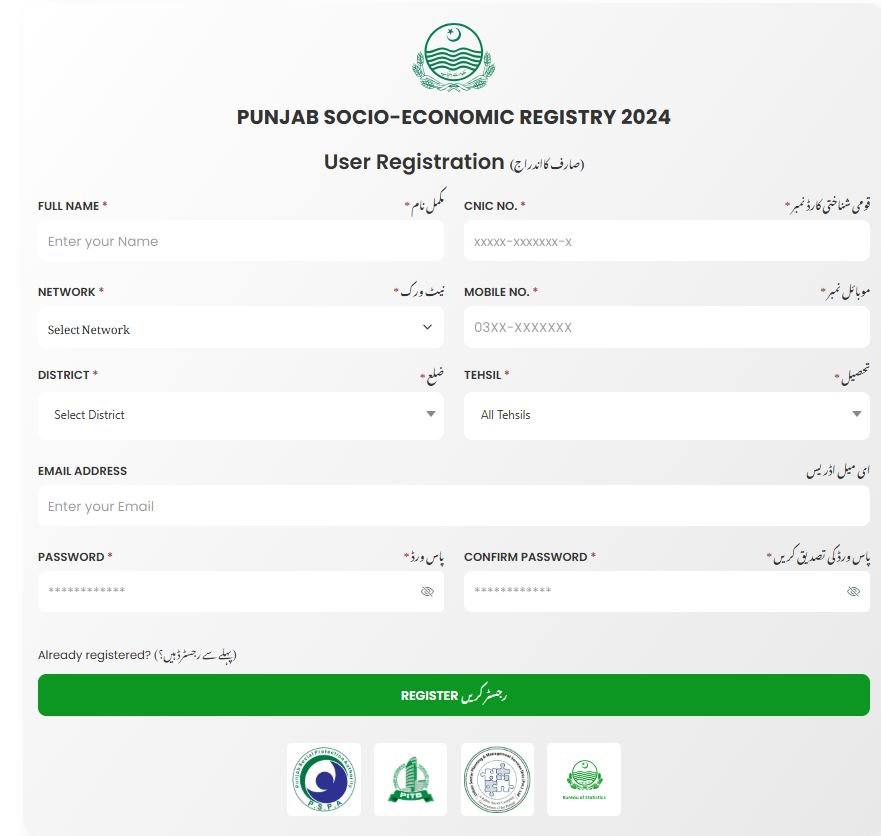The height and width of the screenshot is (836, 881).
Task: Click the Enter your Name field
Action: point(240,240)
